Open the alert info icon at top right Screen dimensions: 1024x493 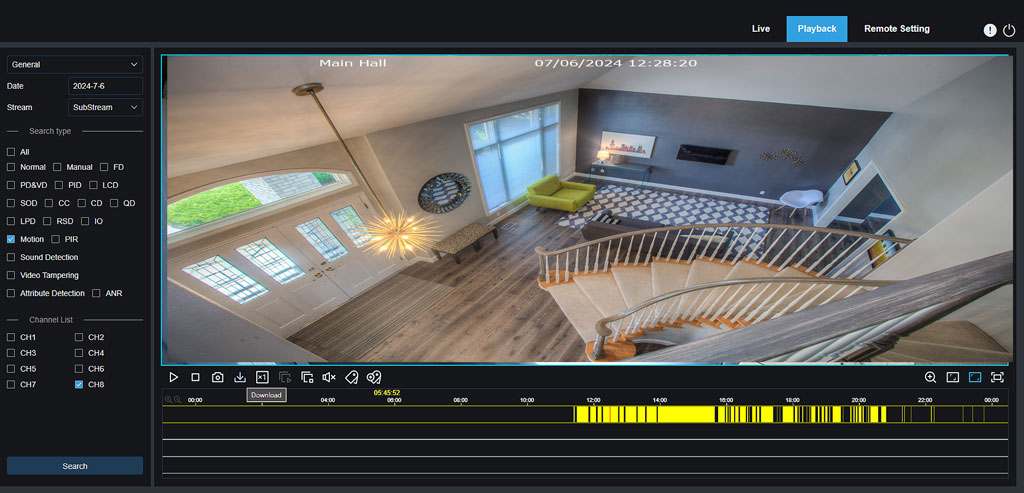point(990,30)
